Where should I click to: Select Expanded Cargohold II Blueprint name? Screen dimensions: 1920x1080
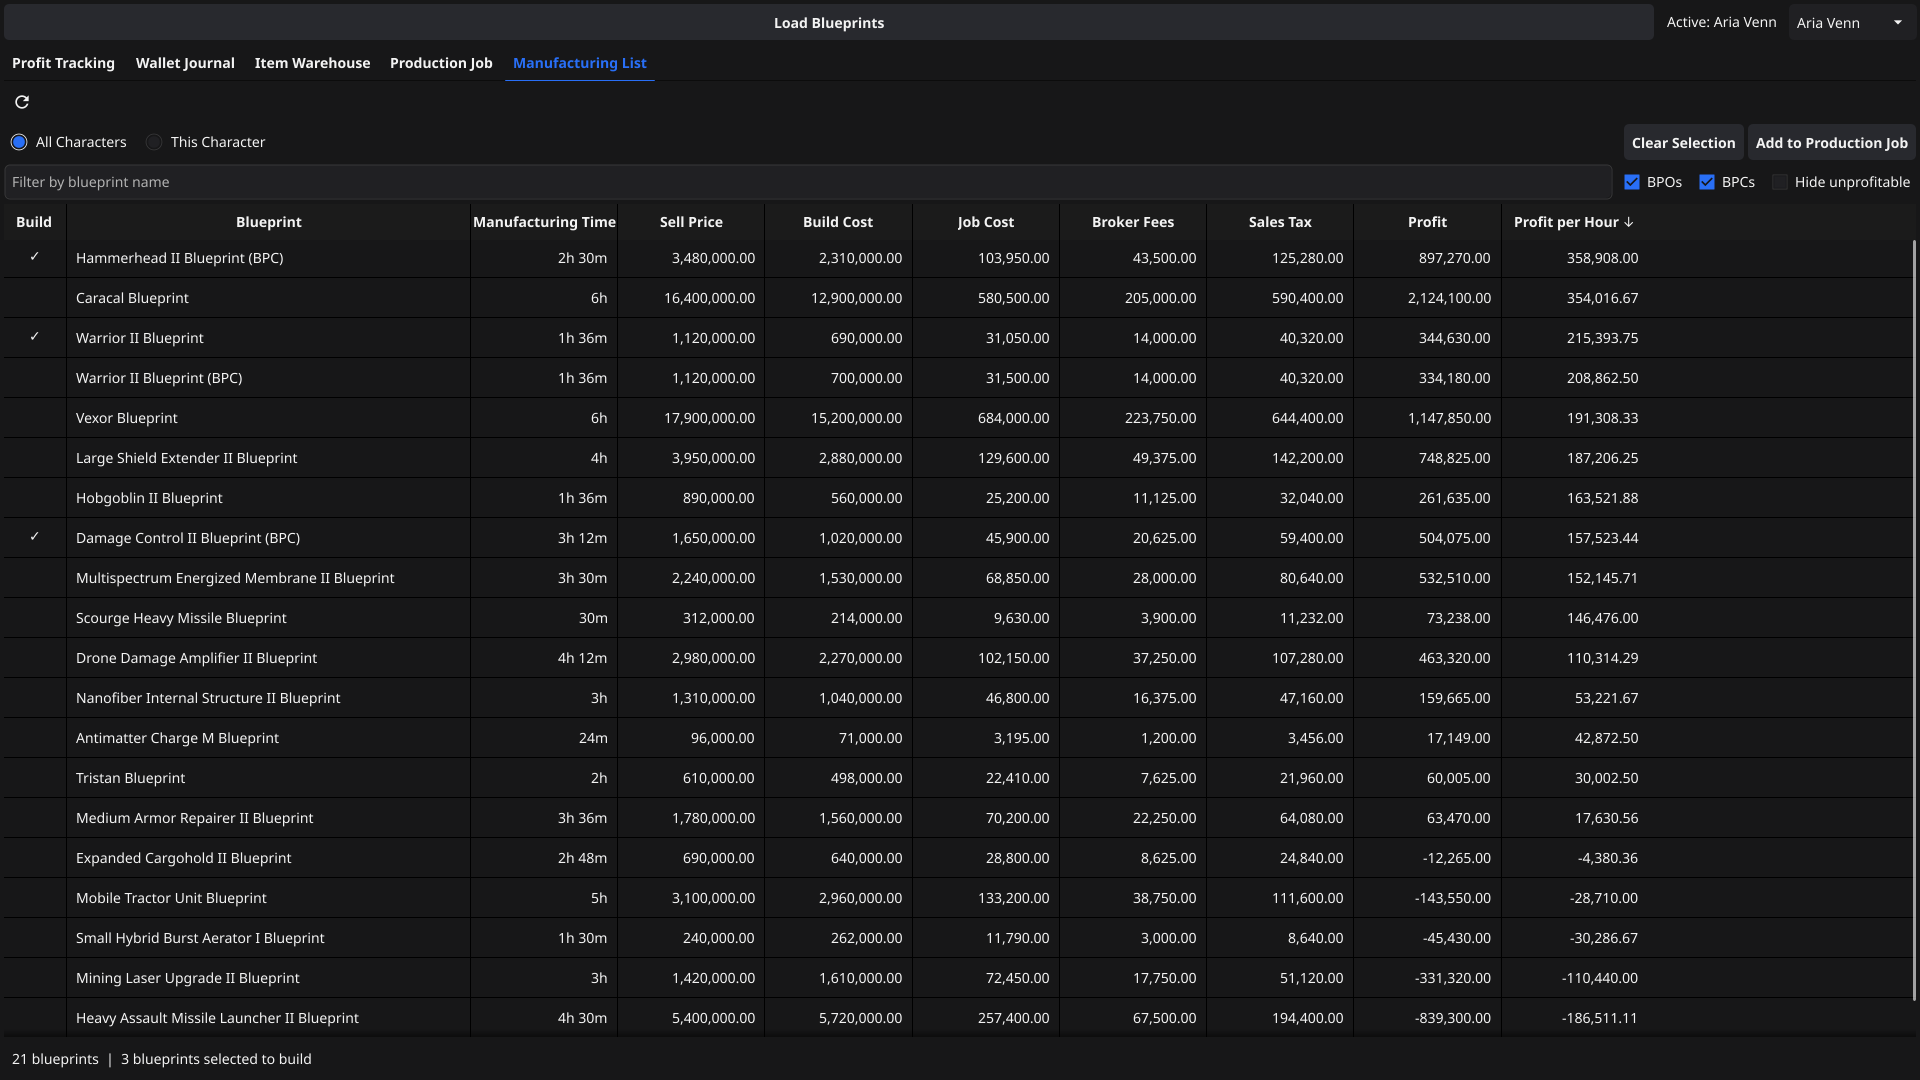[x=183, y=858]
